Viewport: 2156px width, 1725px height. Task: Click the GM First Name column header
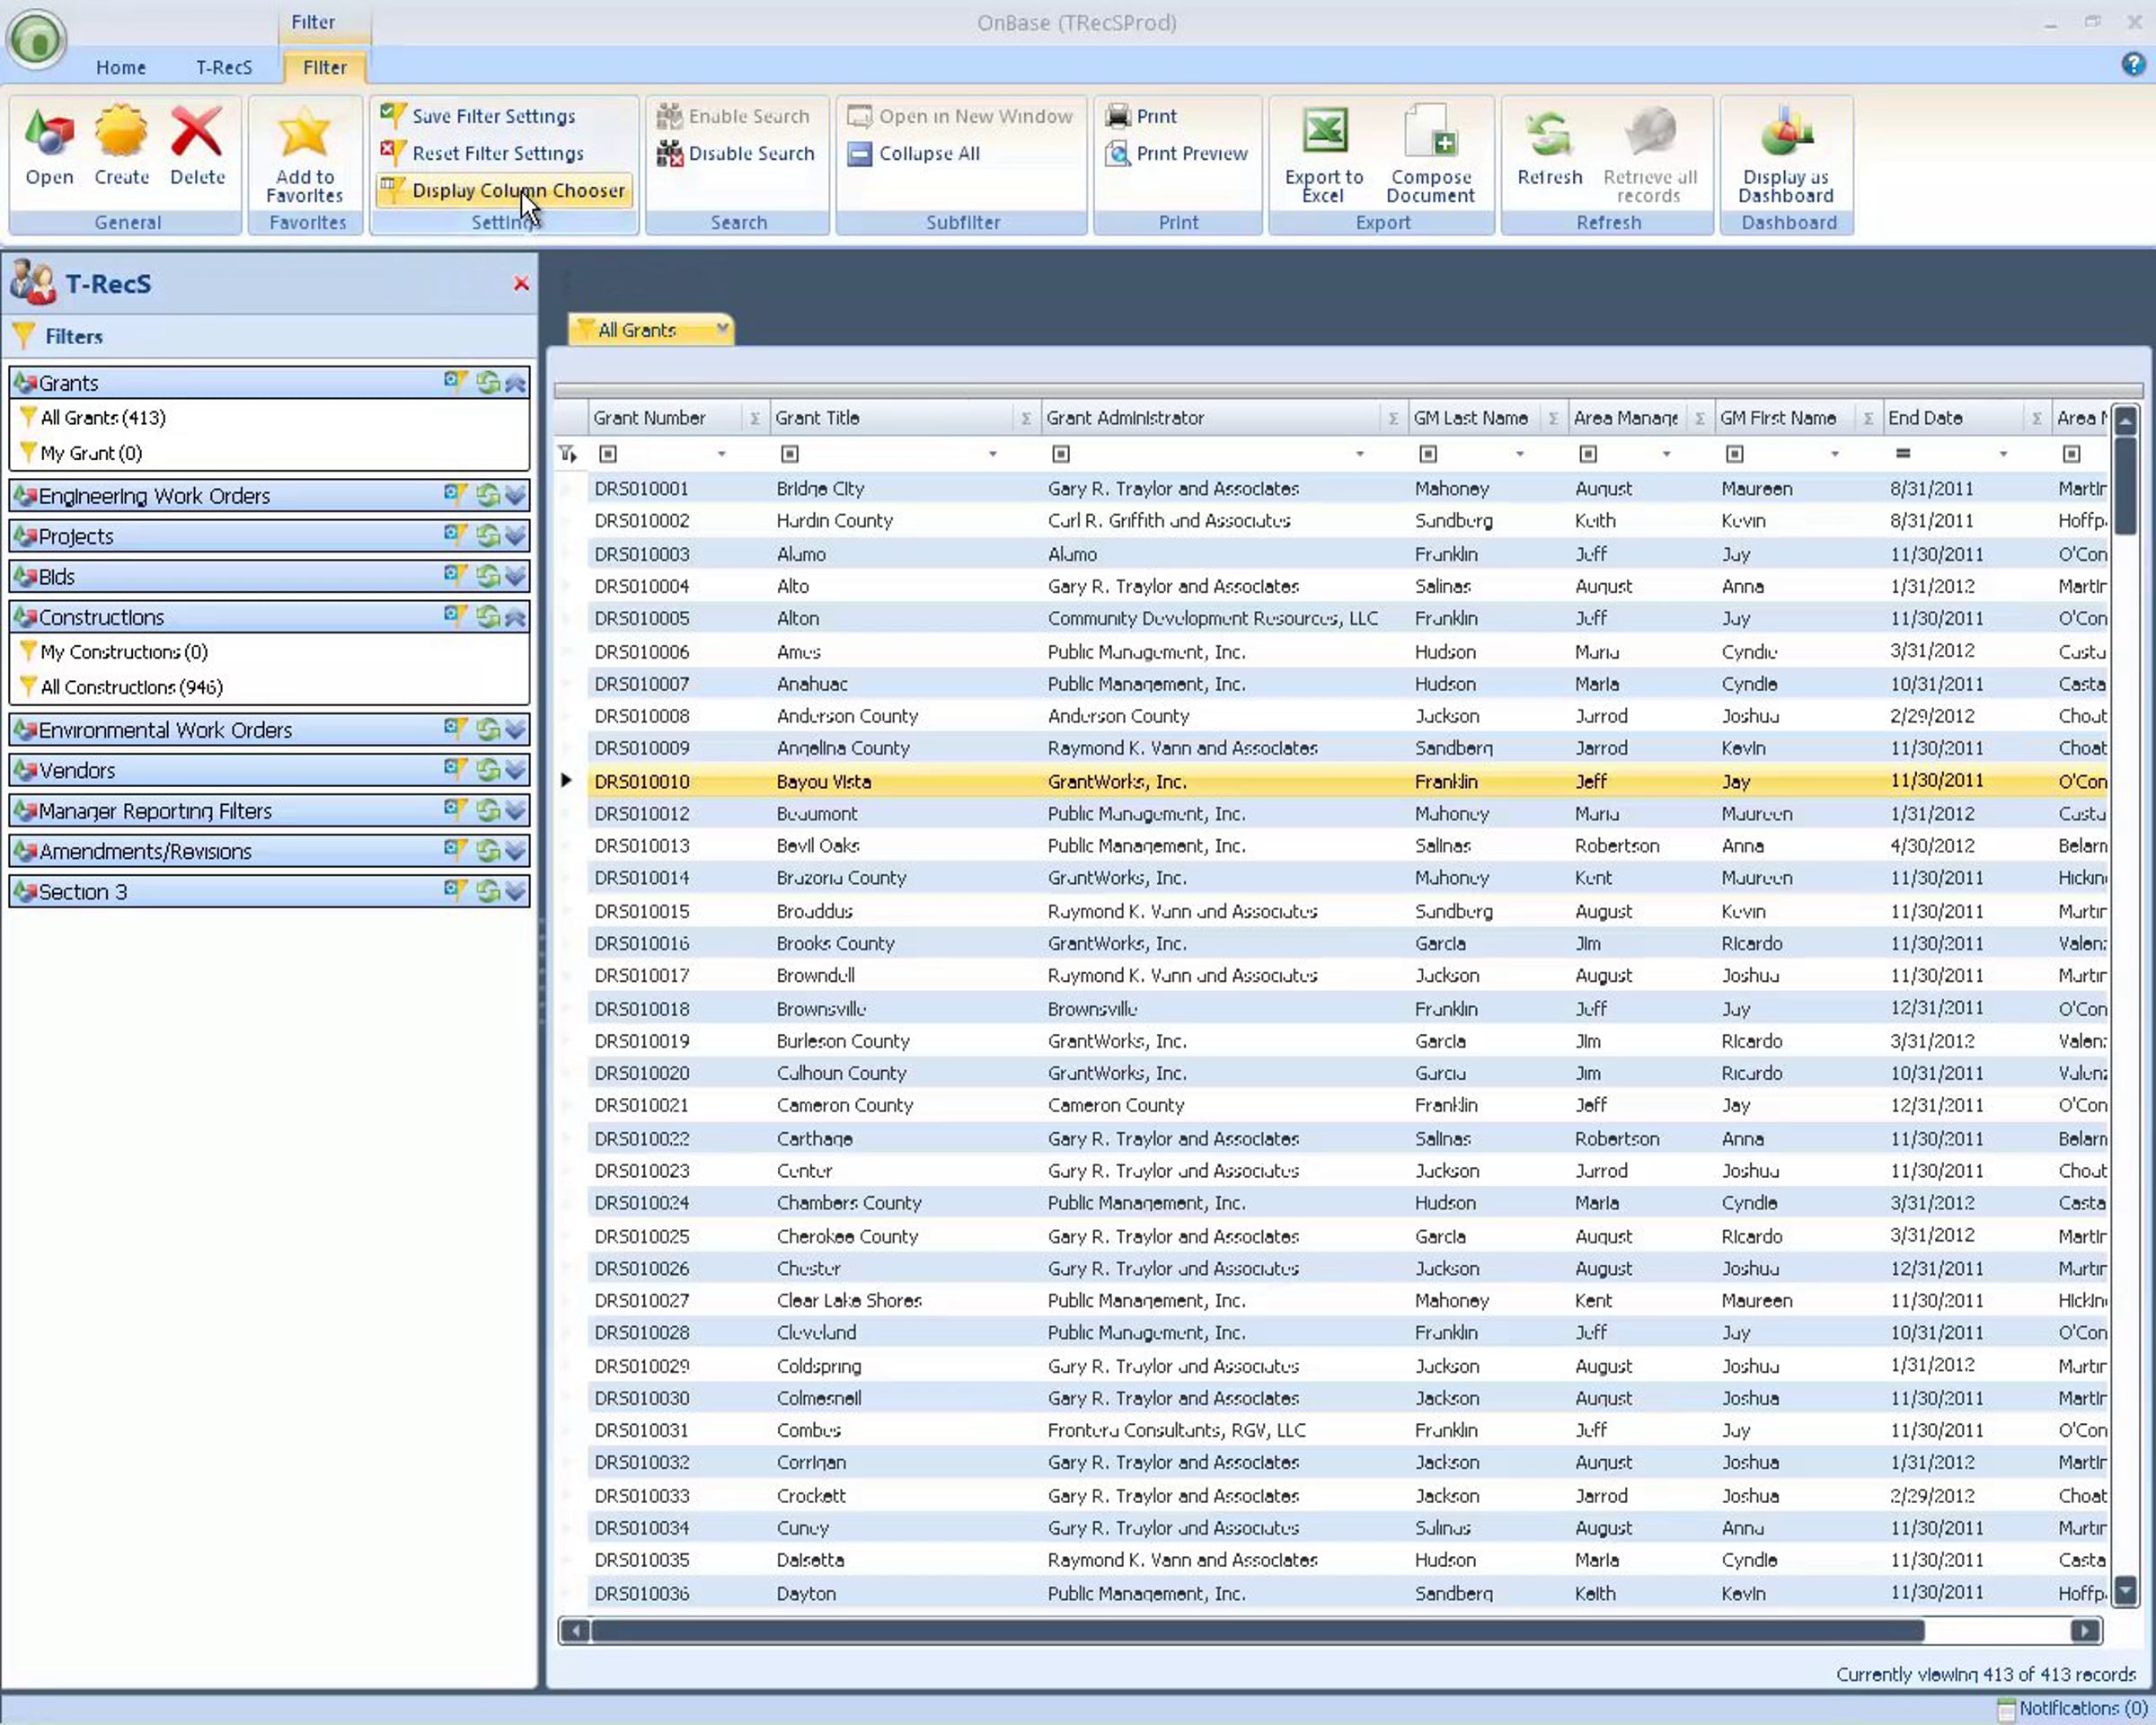pyautogui.click(x=1797, y=418)
